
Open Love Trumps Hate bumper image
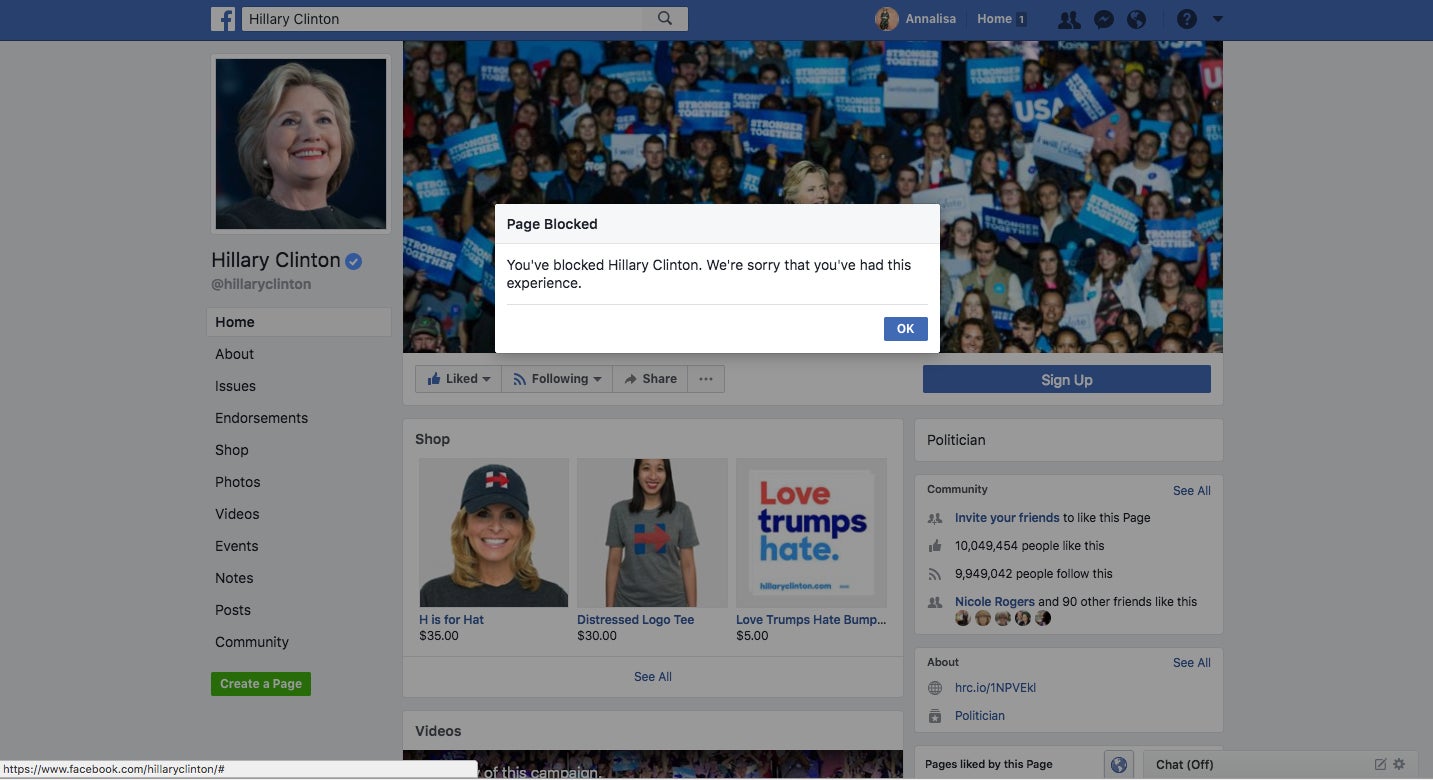click(811, 533)
